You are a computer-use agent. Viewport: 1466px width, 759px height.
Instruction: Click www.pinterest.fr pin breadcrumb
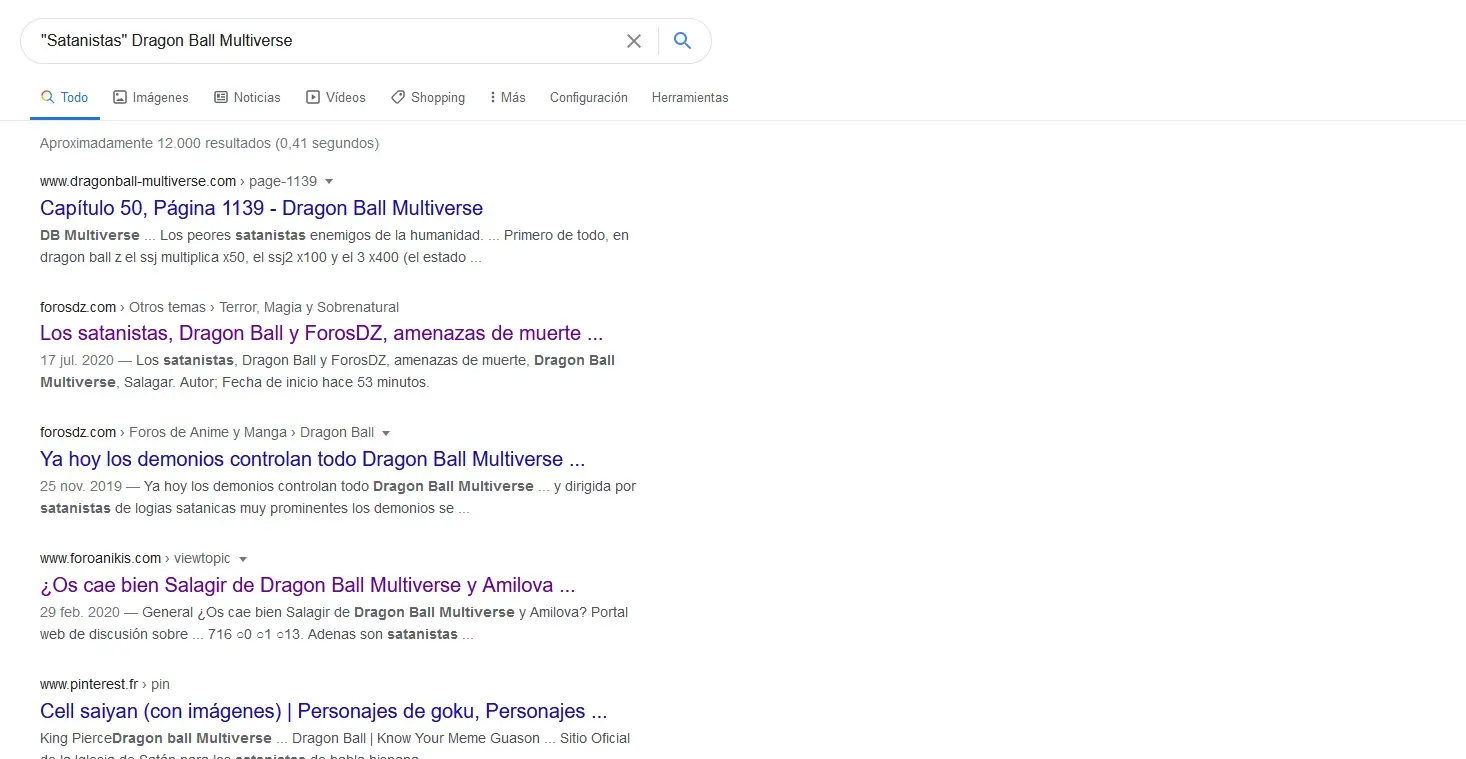click(105, 684)
